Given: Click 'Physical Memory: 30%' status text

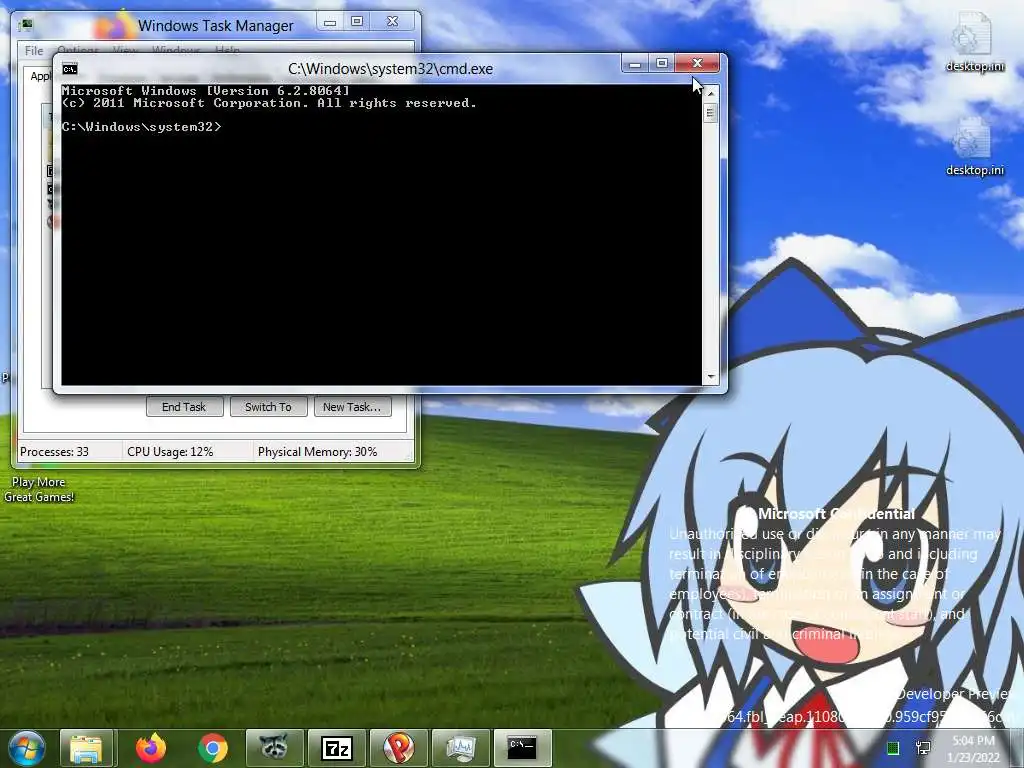Looking at the screenshot, I should pyautogui.click(x=317, y=452).
